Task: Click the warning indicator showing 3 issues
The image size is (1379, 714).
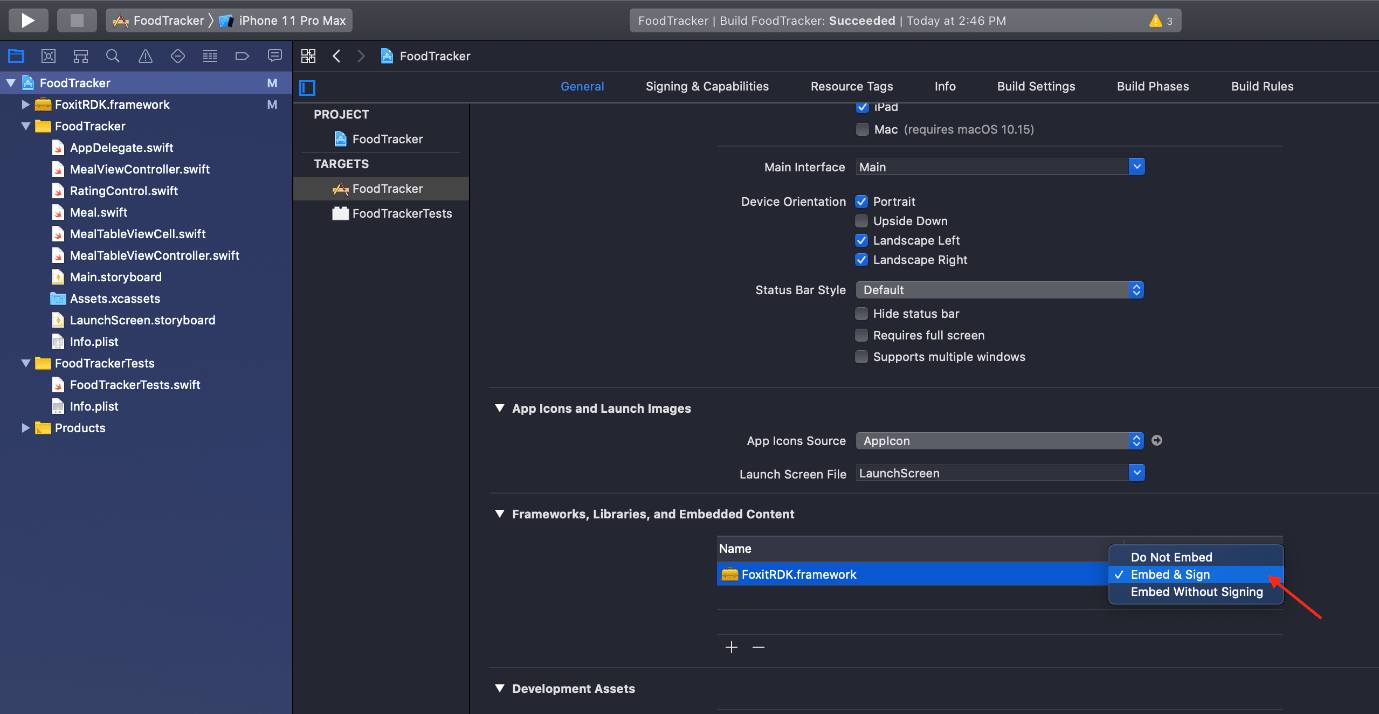Action: coord(1161,20)
